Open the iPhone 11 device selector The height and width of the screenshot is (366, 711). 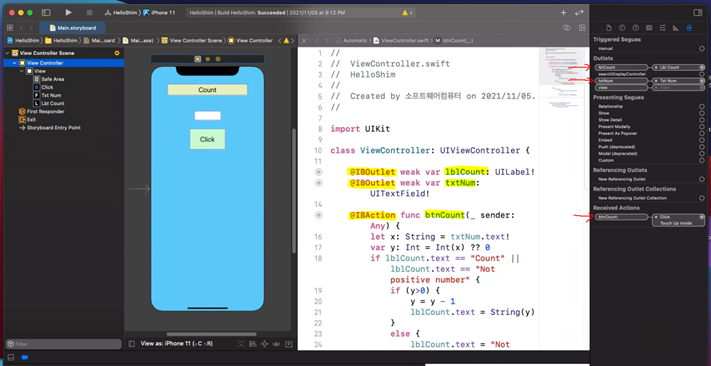click(159, 13)
